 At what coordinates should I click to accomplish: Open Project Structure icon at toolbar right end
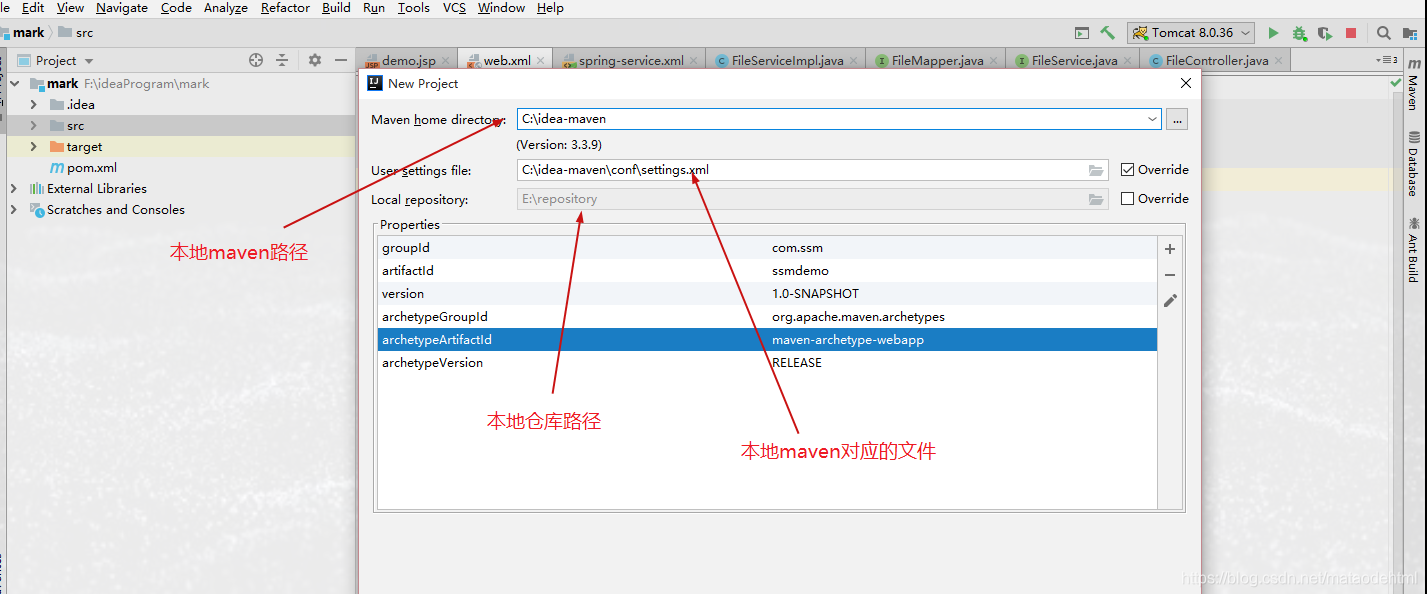tap(1412, 33)
